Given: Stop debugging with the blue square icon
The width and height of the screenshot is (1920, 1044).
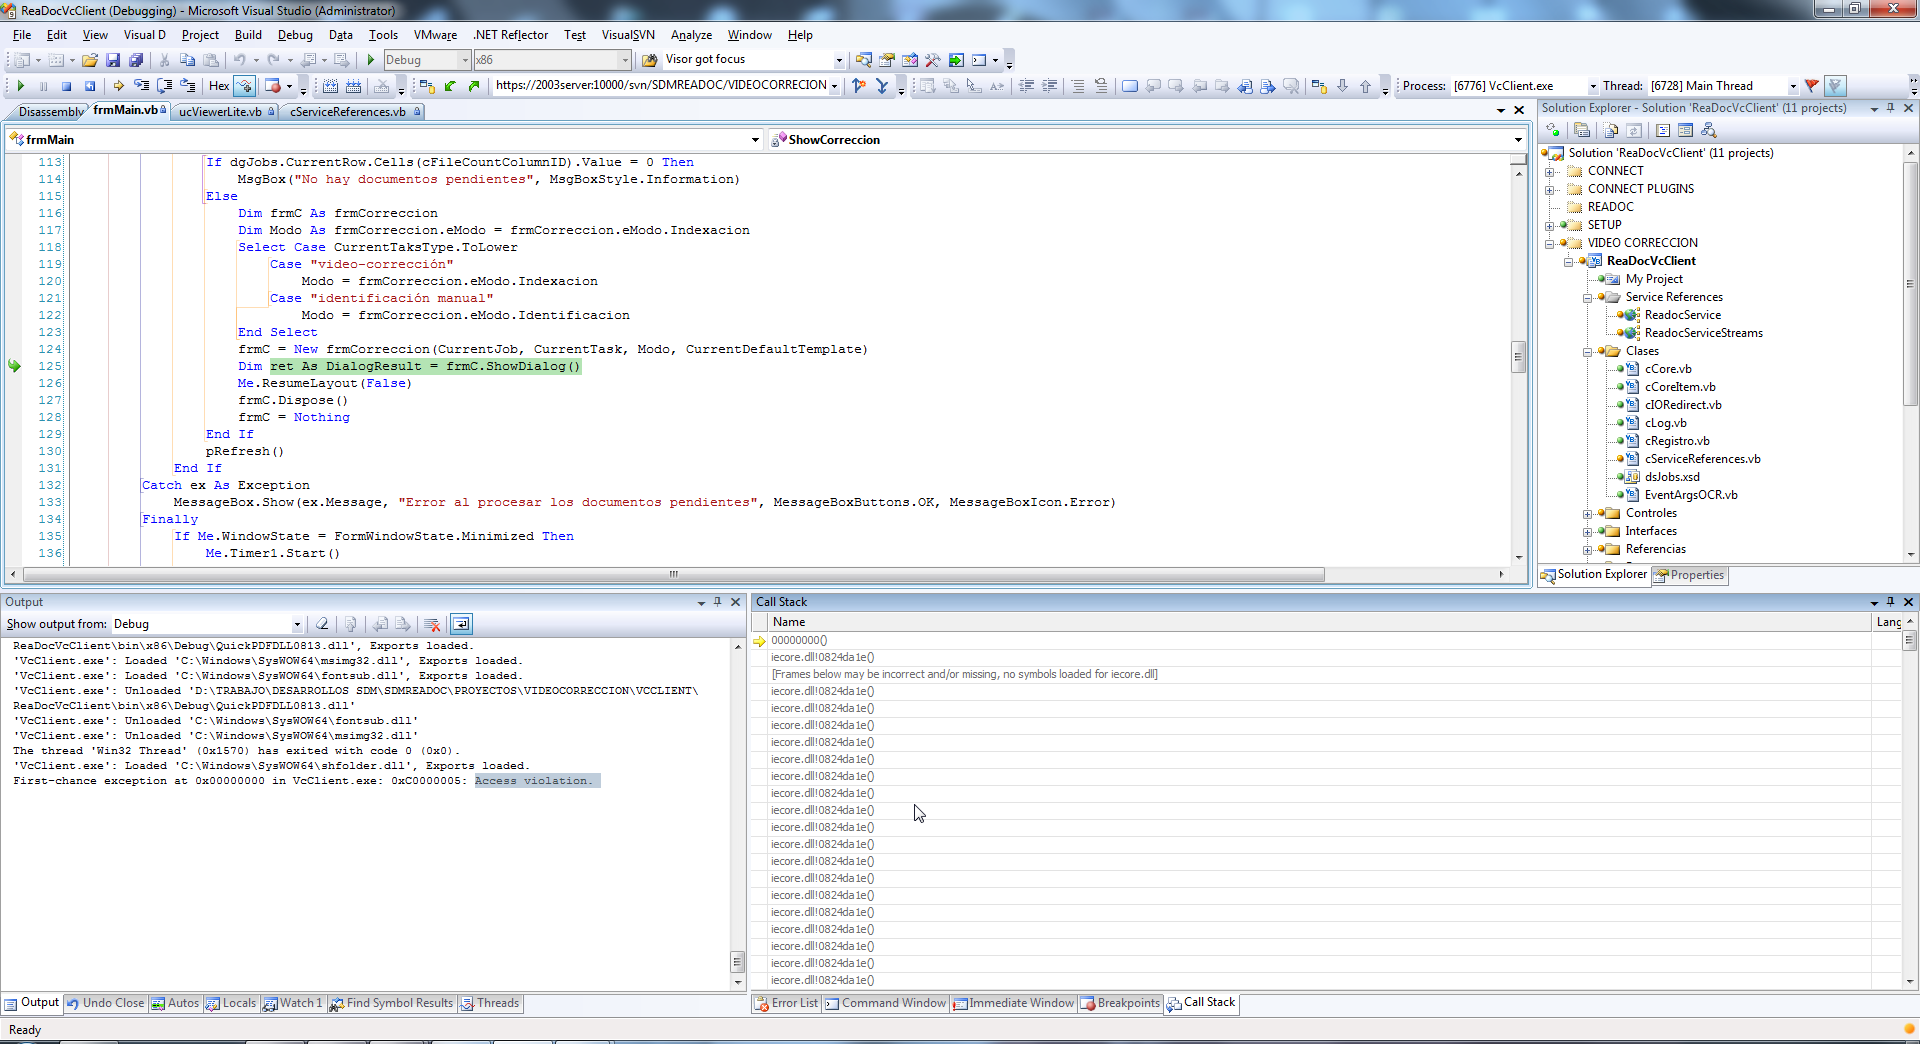Looking at the screenshot, I should pyautogui.click(x=66, y=86).
